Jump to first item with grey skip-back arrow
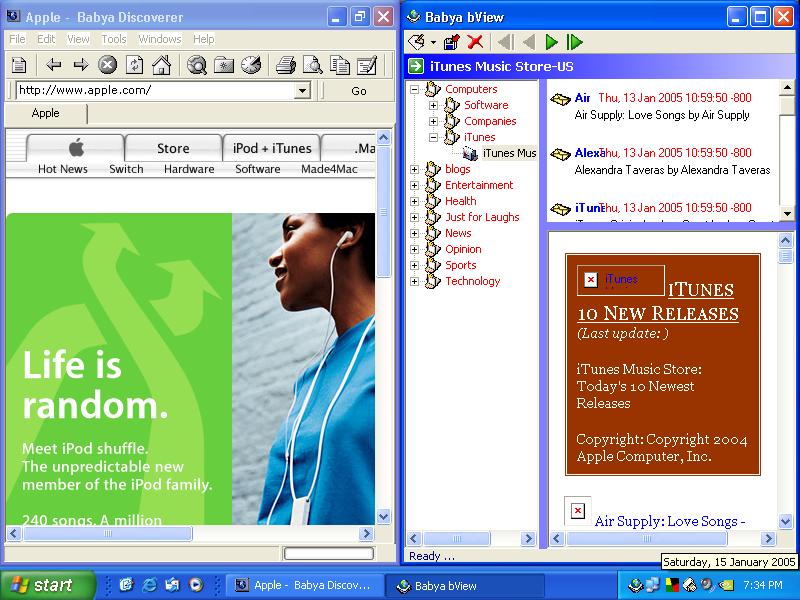800x600 pixels. point(505,42)
